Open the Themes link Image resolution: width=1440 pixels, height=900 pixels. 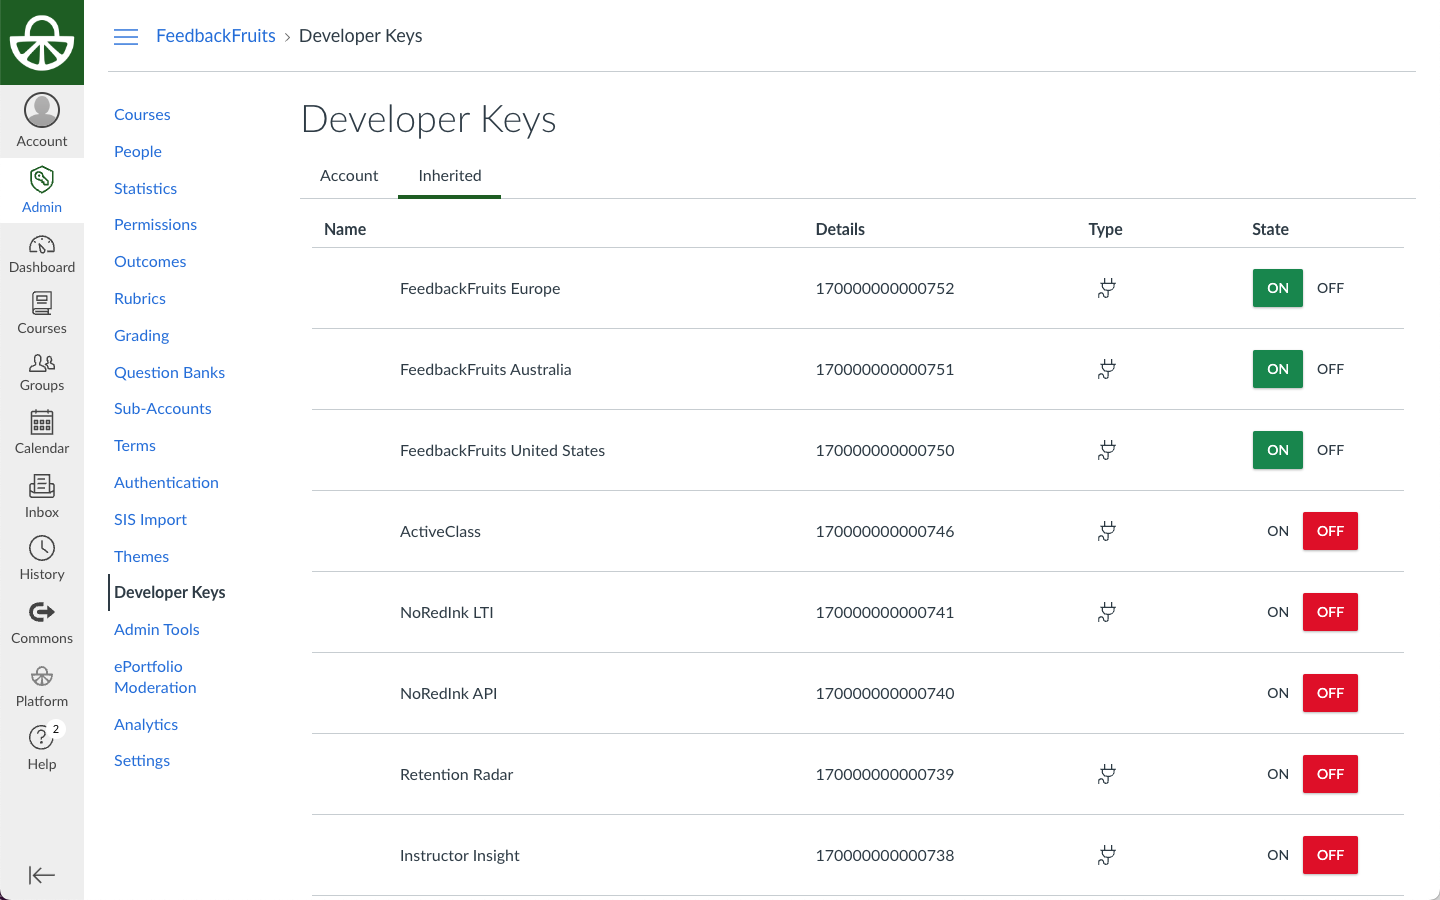tap(141, 556)
